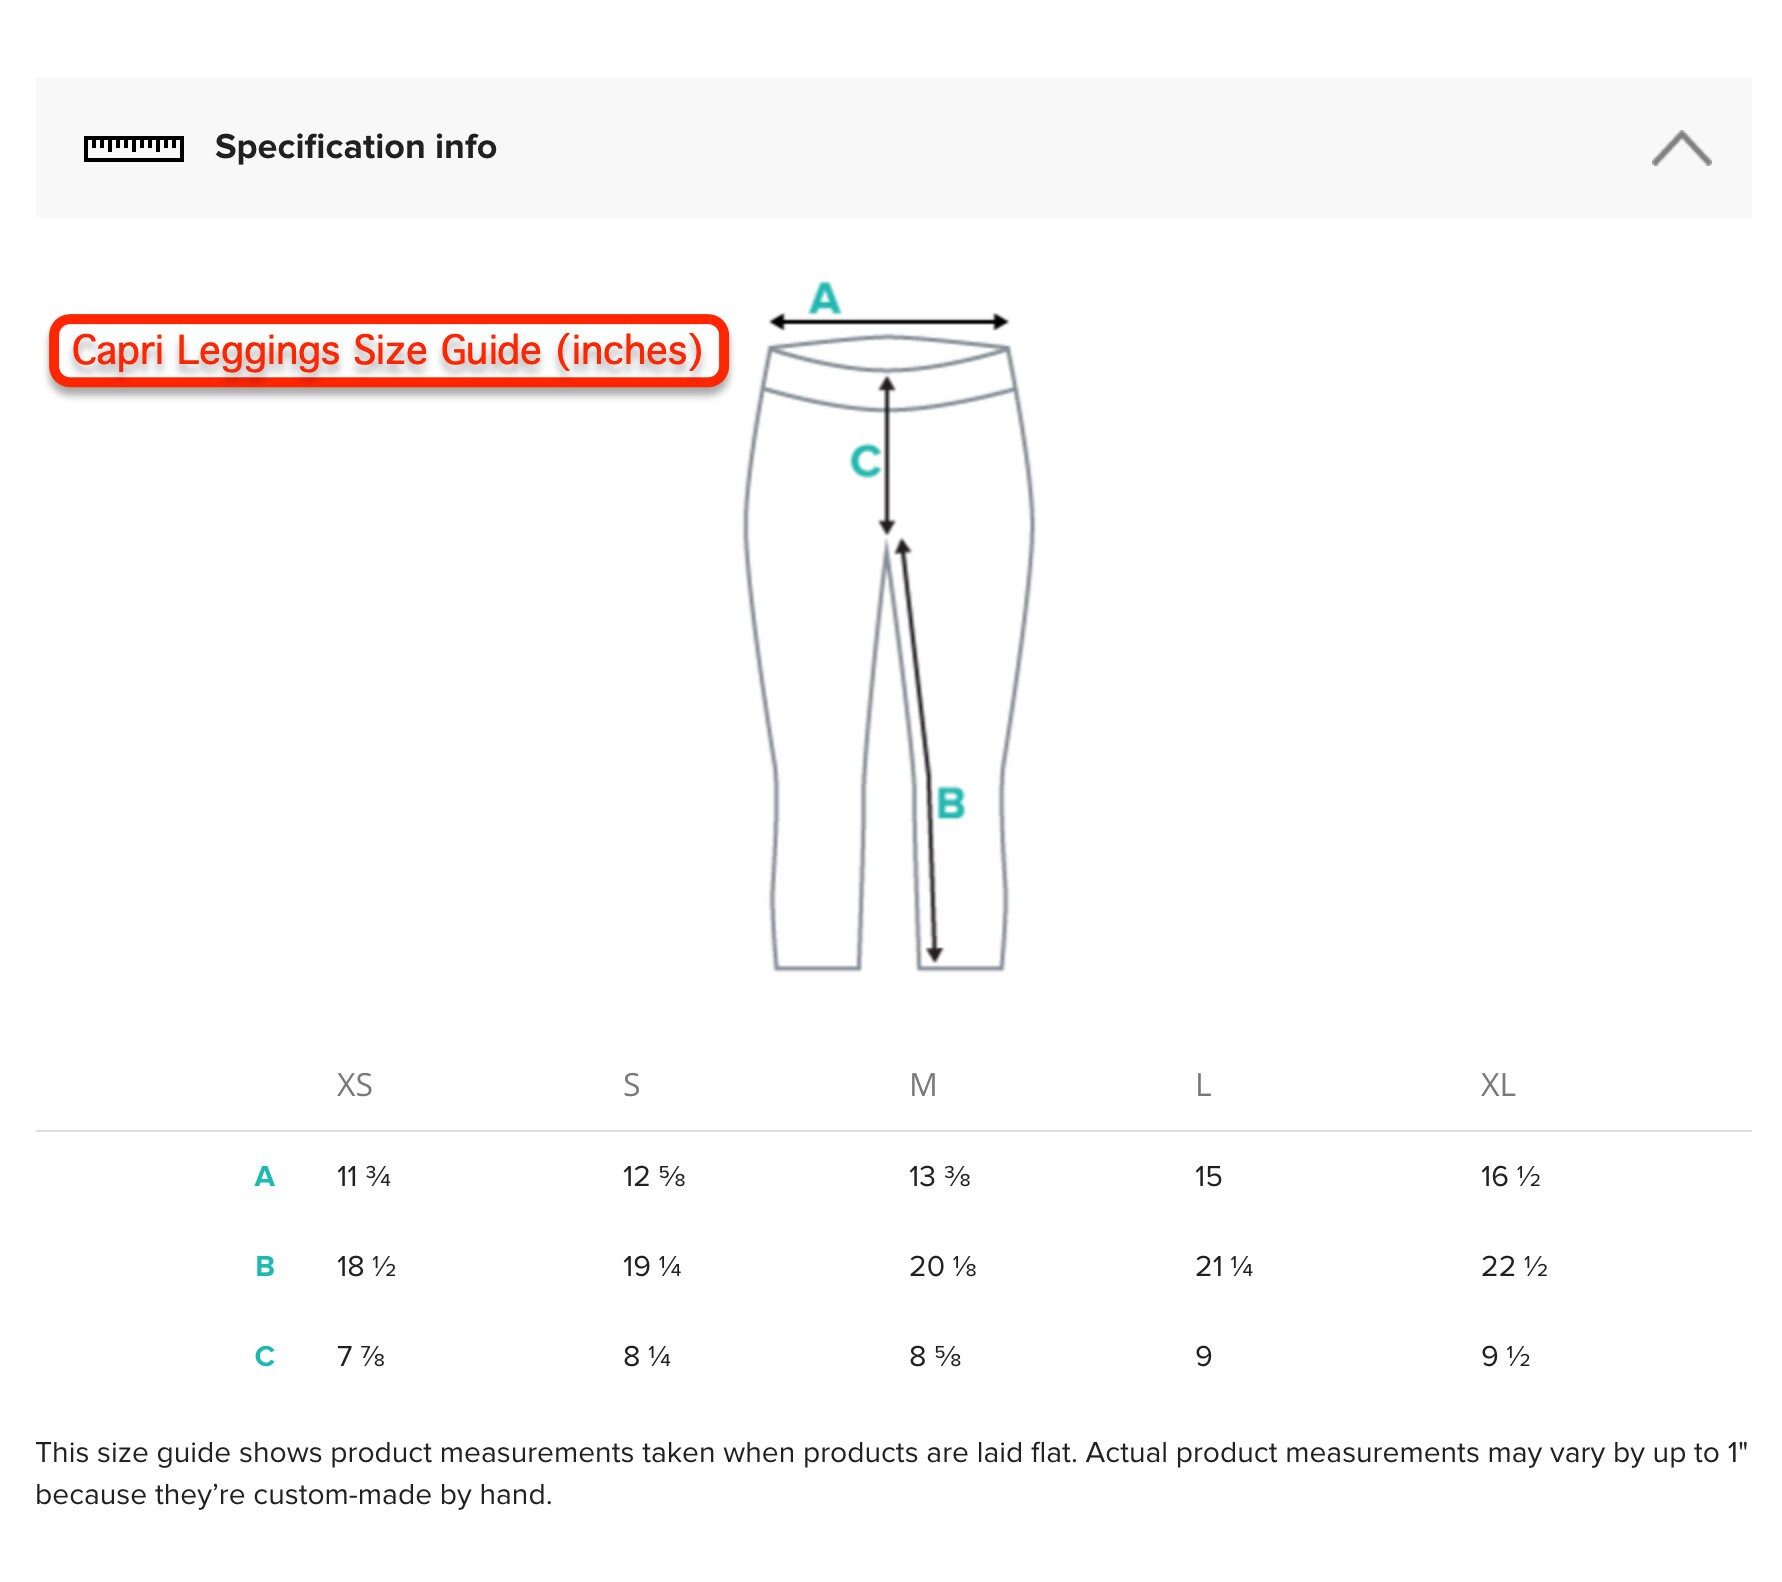Click the teal B row label
Viewport: 1782px width, 1582px height.
264,1266
